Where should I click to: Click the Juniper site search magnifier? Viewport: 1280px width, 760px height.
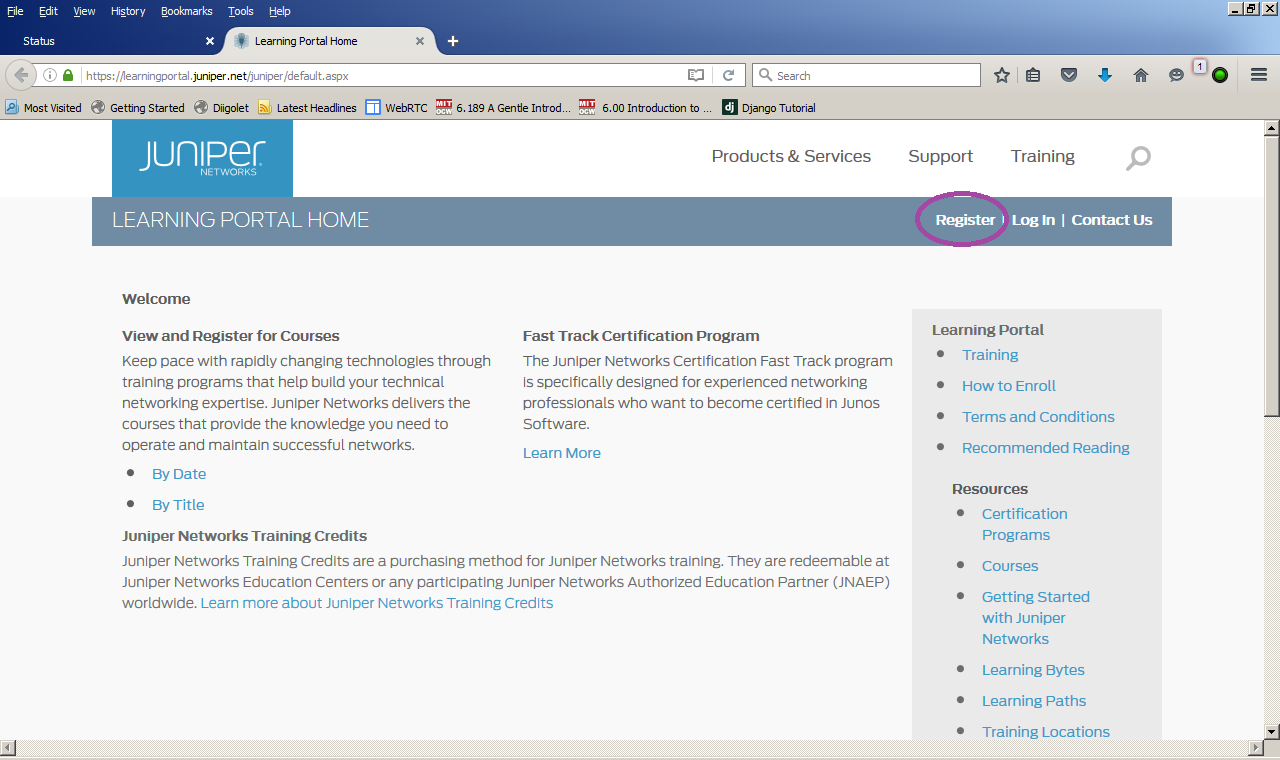(x=1138, y=158)
